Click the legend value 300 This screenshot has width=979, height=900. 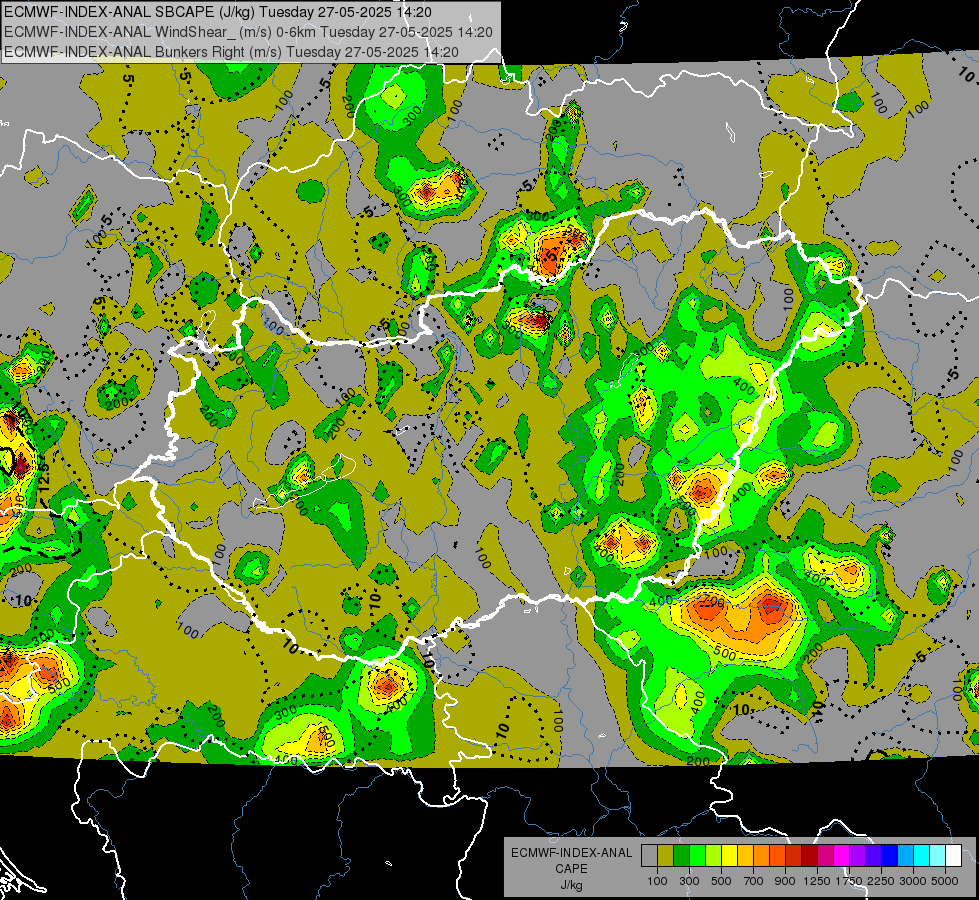pos(689,881)
